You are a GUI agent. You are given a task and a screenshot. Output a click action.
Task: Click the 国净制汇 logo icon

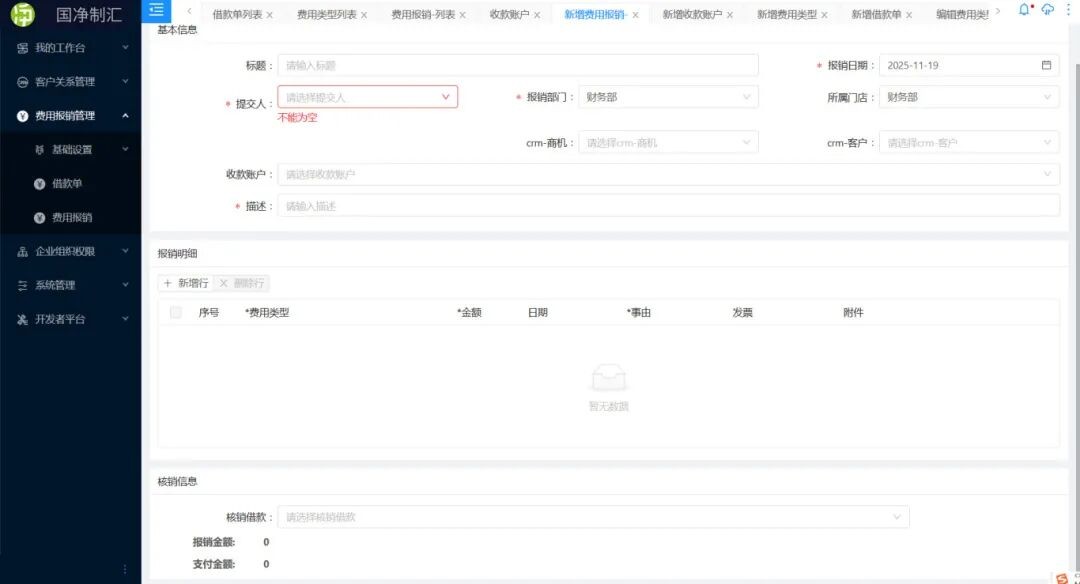tap(22, 14)
